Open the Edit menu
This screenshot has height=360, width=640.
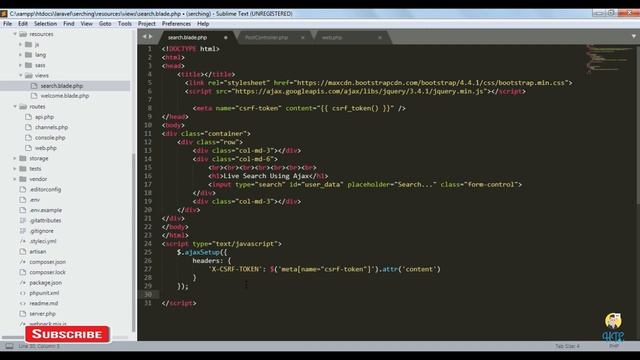click(23, 24)
